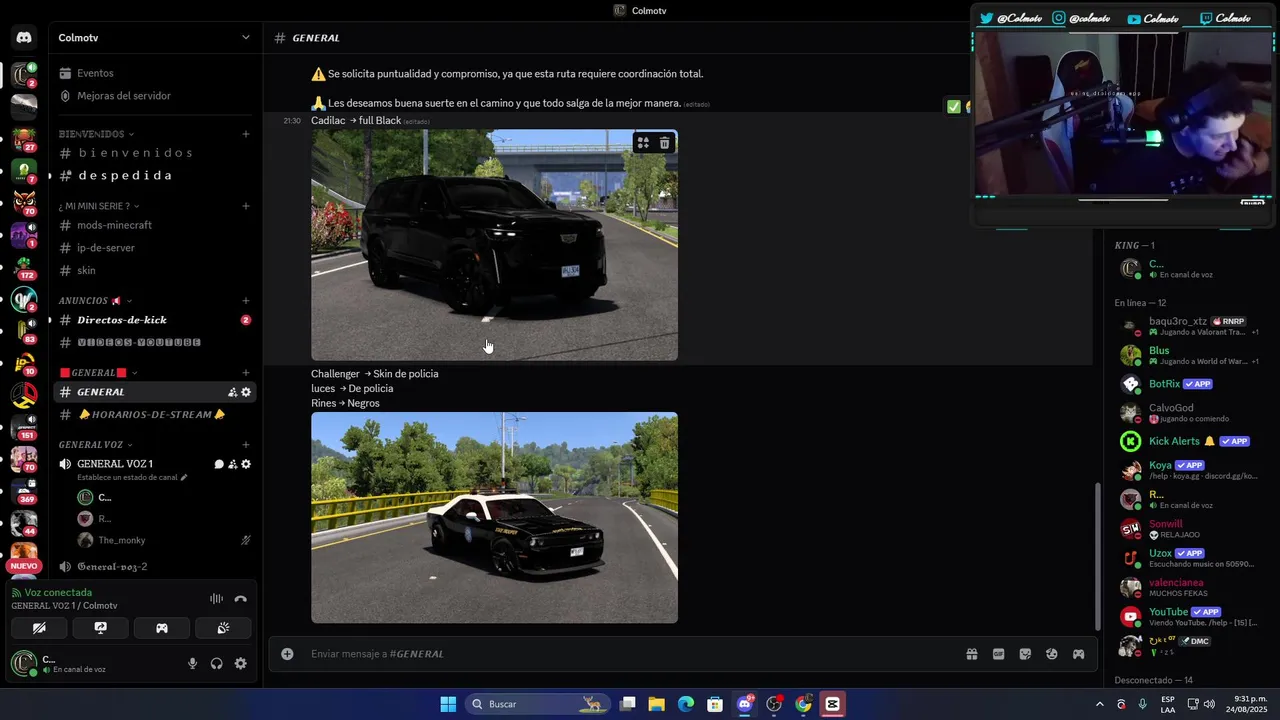
Task: Edit the voice channel status pencil
Action: click(x=183, y=478)
